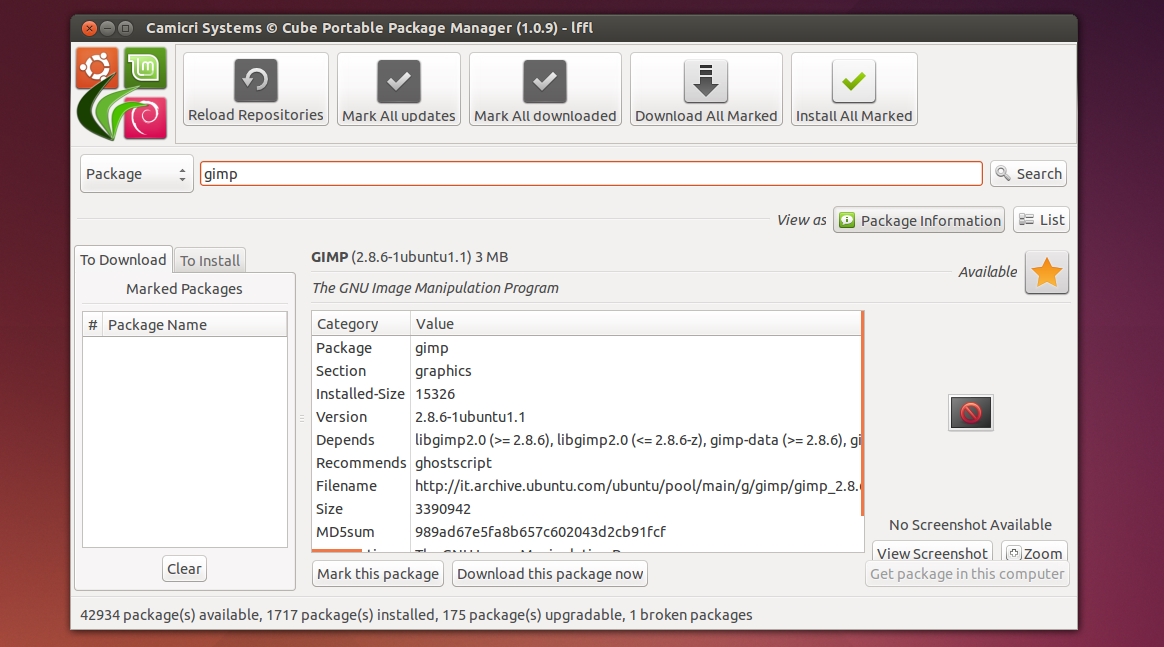The height and width of the screenshot is (647, 1164).
Task: Click the # column header
Action: pos(93,325)
